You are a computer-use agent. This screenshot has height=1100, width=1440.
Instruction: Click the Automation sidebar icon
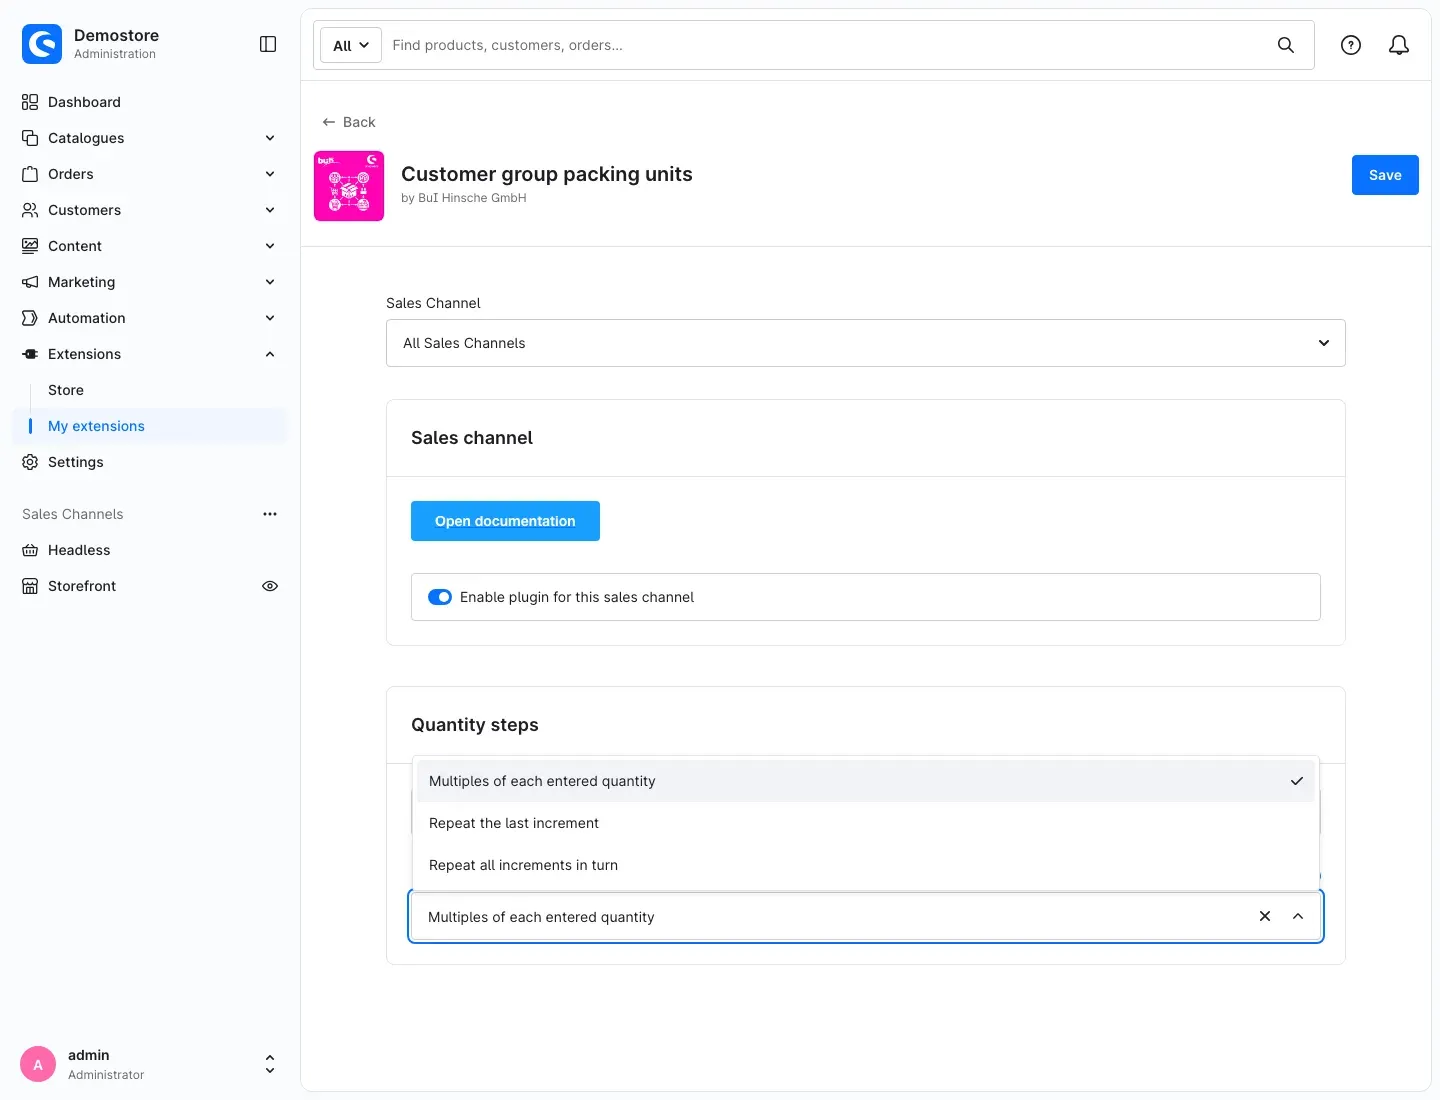30,318
